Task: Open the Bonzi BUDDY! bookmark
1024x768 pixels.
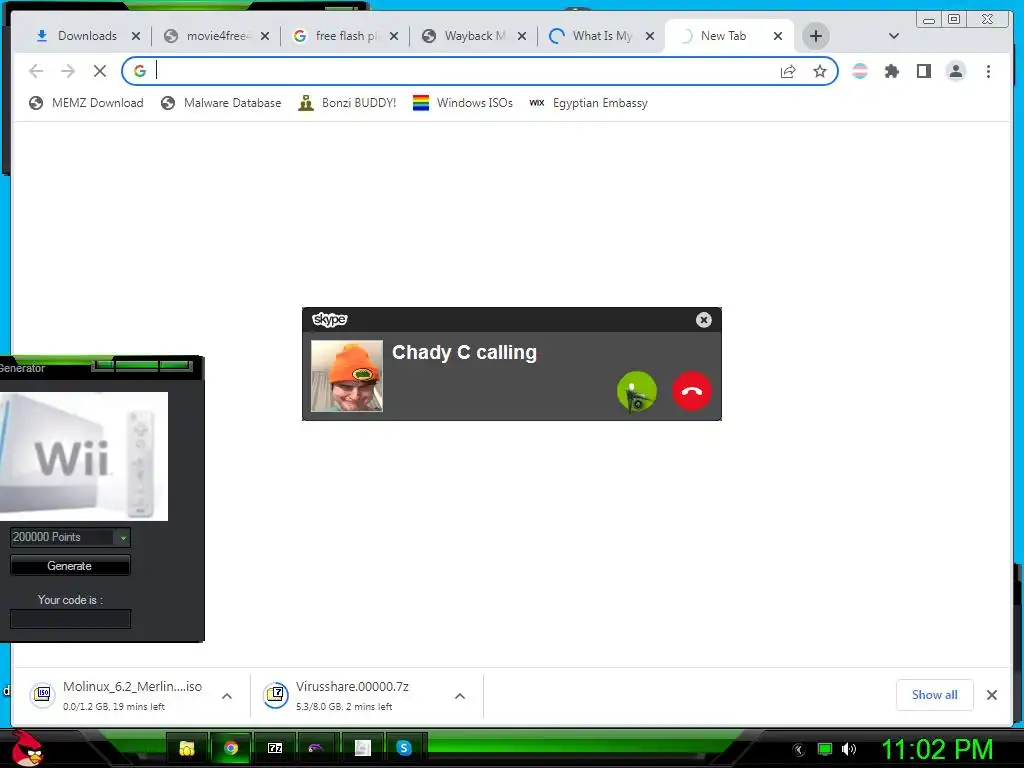Action: 347,103
